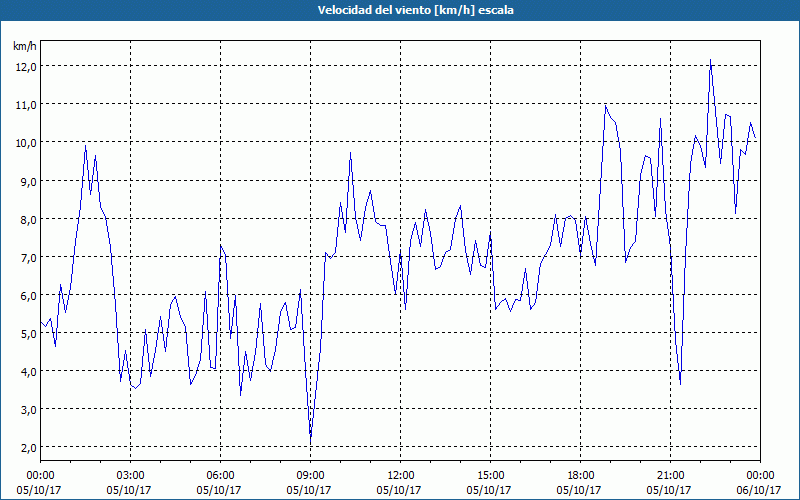
Task: Click the '03:00' time label
Action: click(131, 476)
